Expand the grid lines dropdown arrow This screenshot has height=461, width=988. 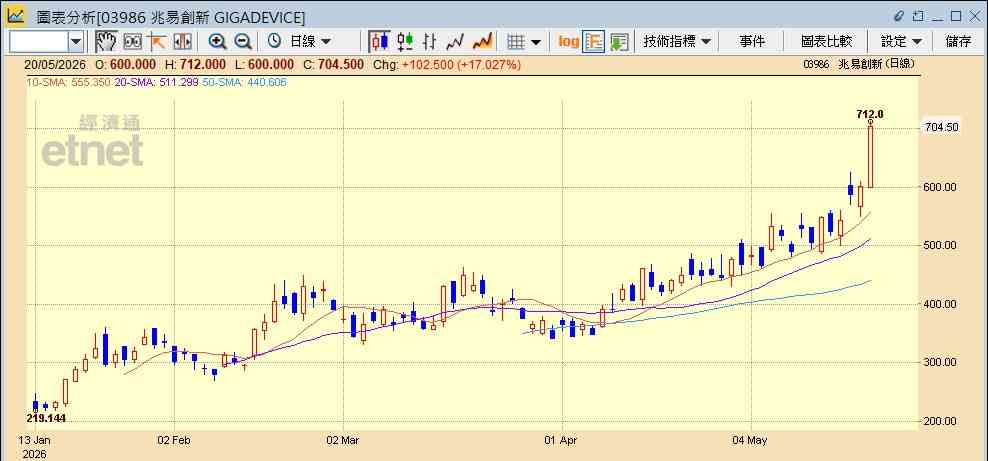click(x=536, y=43)
